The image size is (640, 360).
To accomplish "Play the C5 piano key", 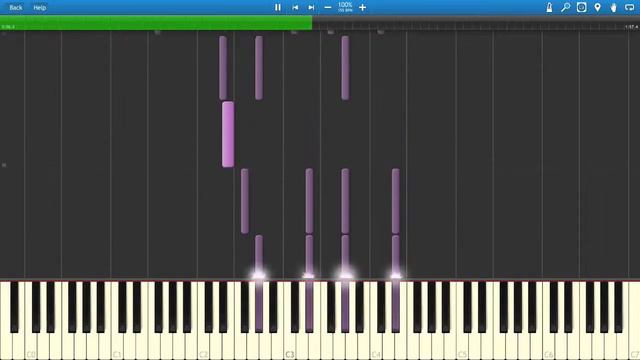I will [x=462, y=347].
